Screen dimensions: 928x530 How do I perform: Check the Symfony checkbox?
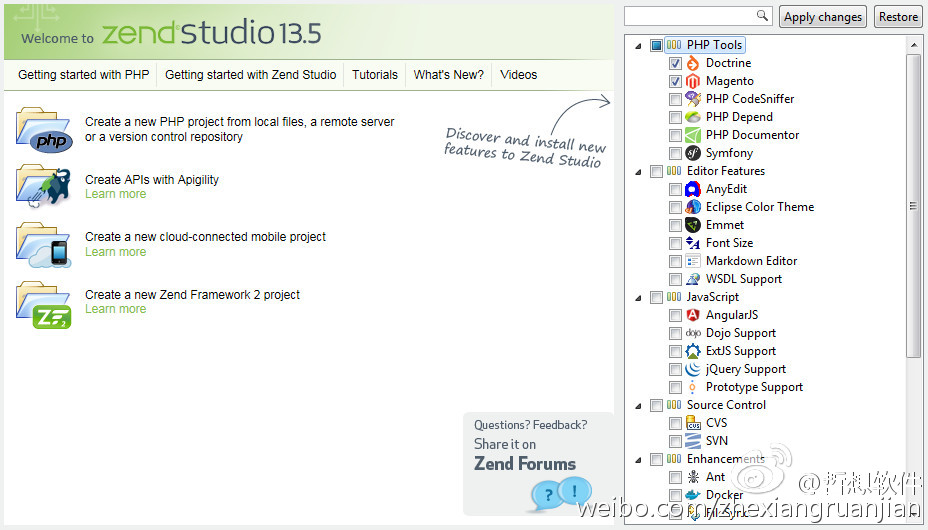pos(675,153)
